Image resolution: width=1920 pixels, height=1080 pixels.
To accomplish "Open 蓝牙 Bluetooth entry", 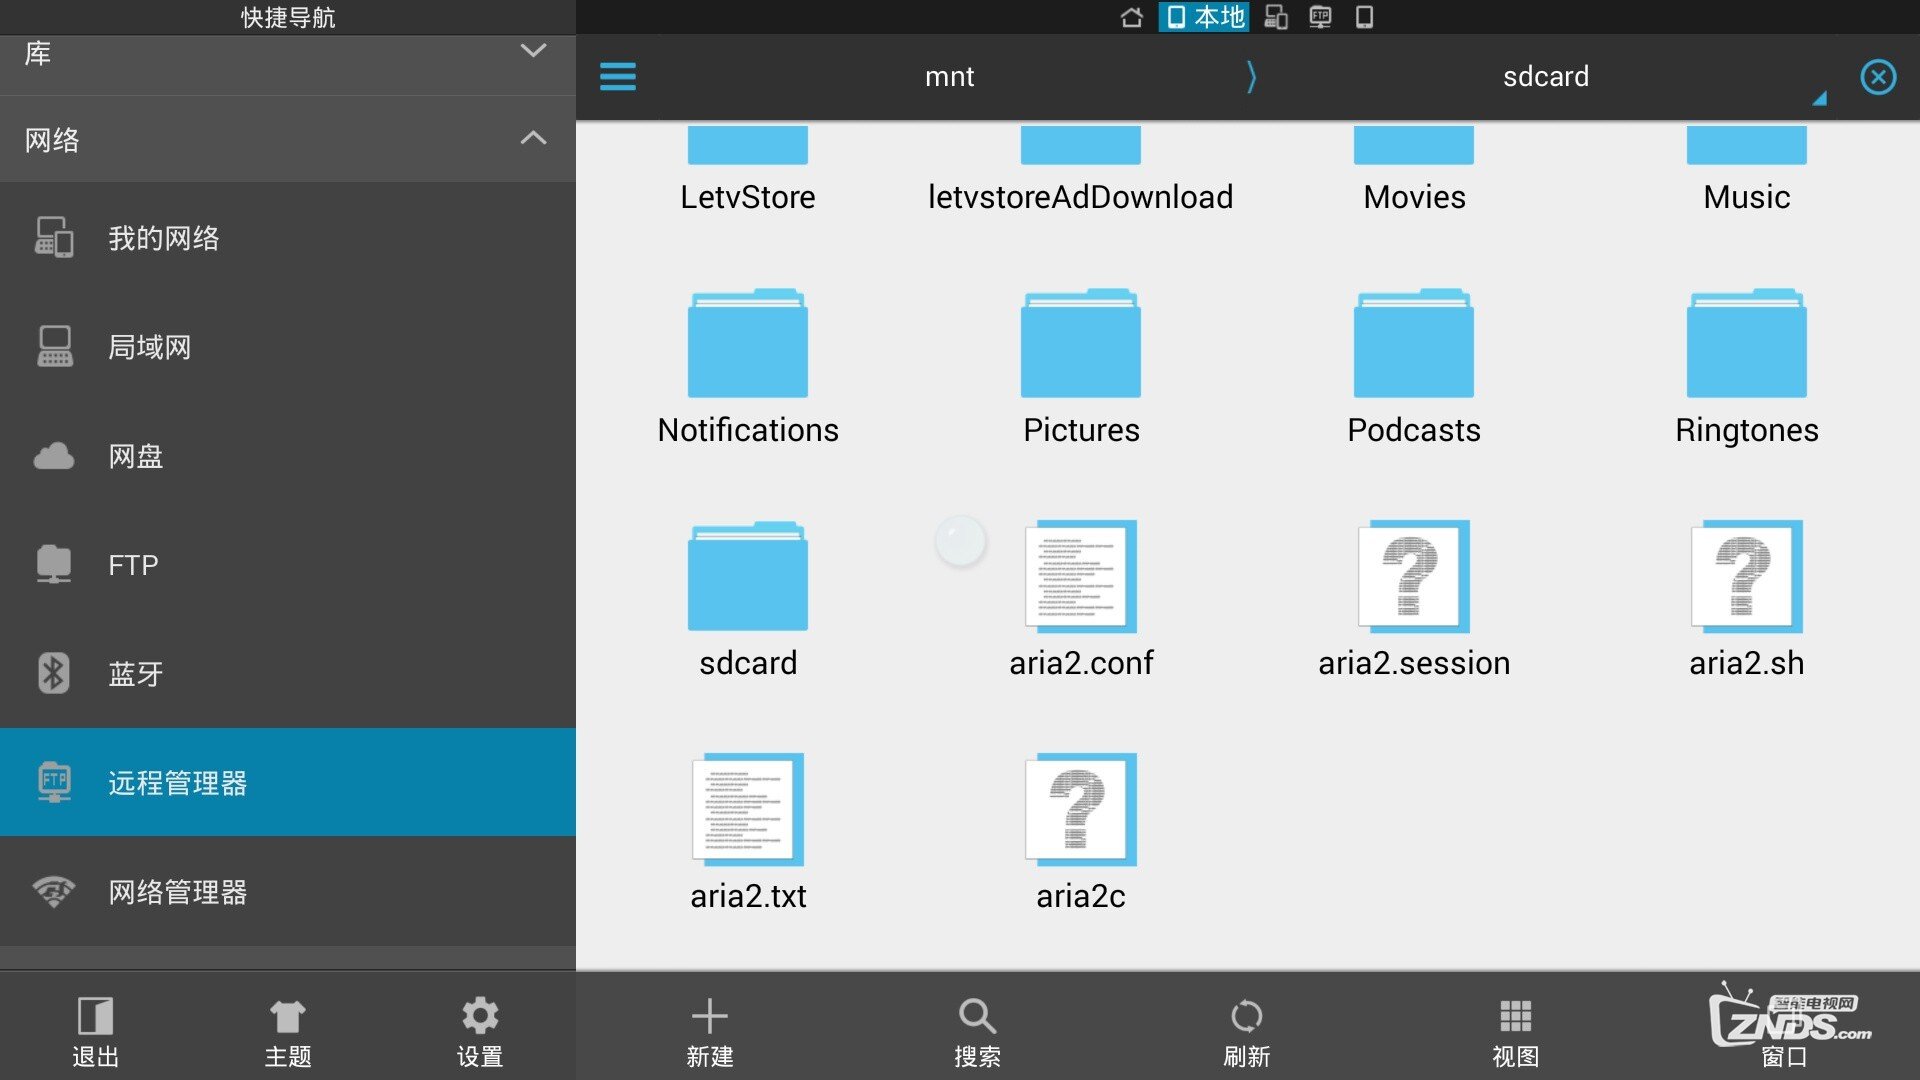I will click(x=288, y=674).
